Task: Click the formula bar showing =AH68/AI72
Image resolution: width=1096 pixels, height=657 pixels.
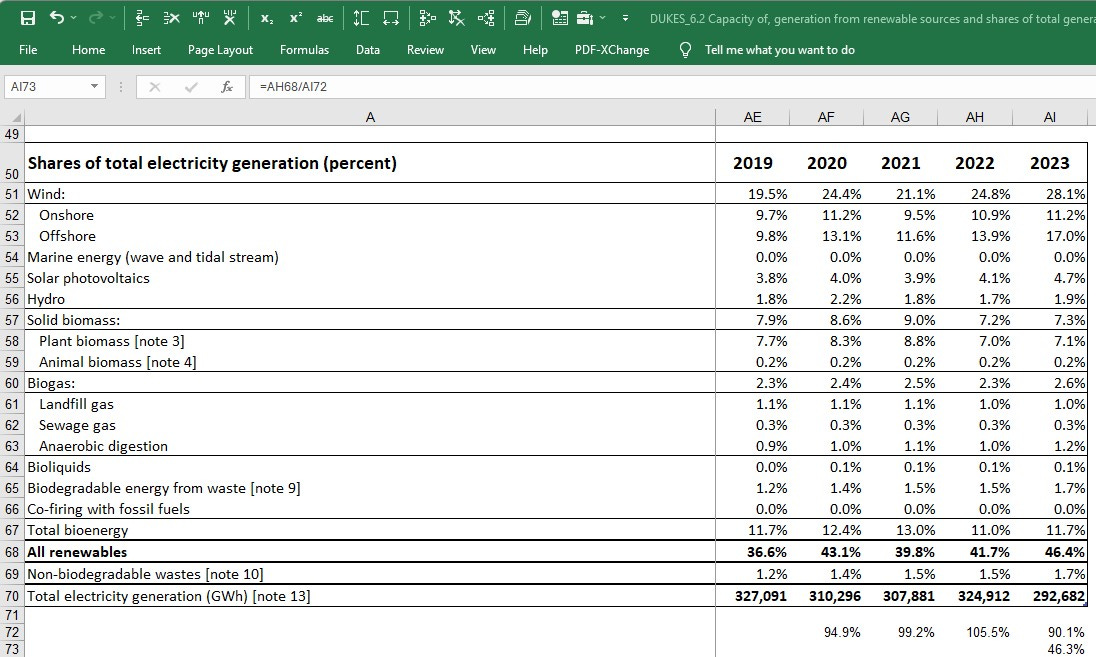Action: click(x=671, y=87)
